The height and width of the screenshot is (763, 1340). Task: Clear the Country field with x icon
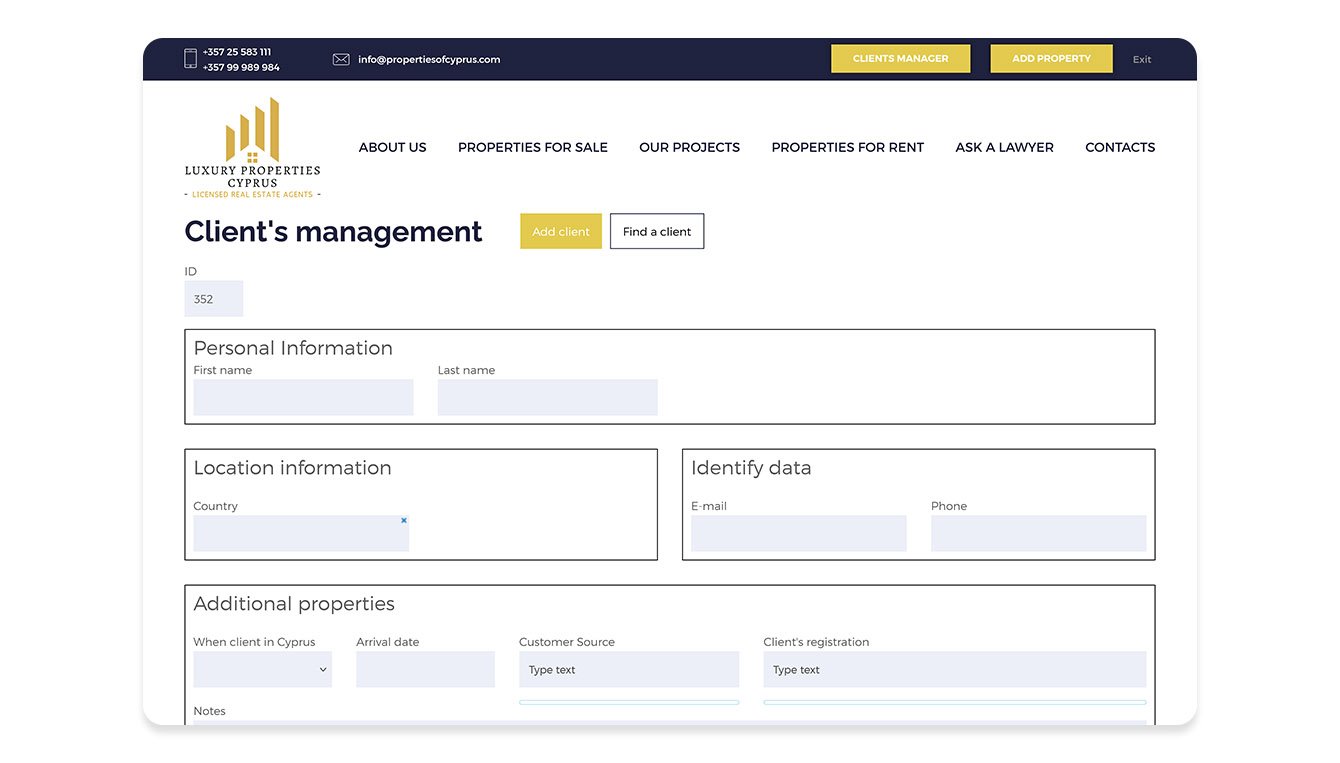[x=404, y=520]
